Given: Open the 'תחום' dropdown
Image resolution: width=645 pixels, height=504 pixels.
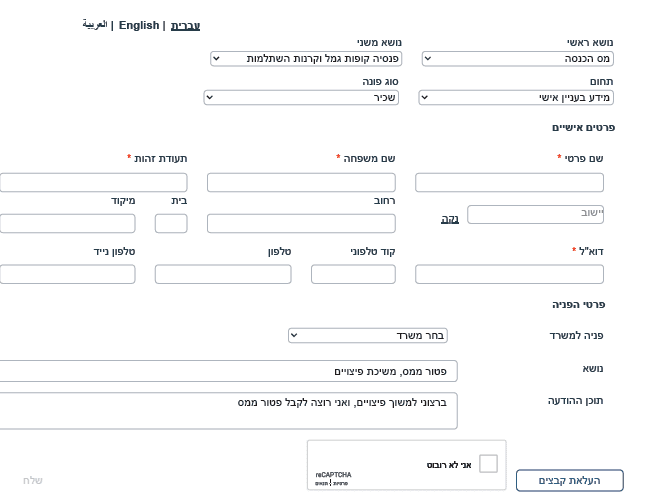Looking at the screenshot, I should 516,98.
